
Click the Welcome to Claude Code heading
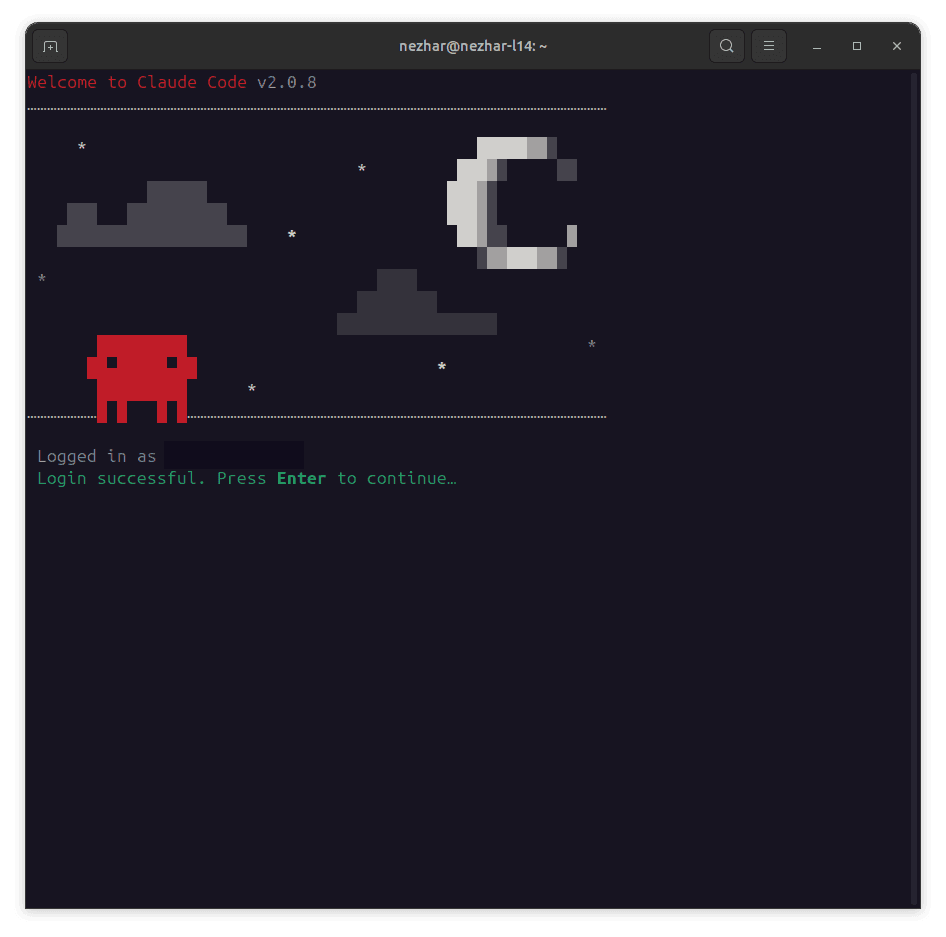tap(137, 83)
